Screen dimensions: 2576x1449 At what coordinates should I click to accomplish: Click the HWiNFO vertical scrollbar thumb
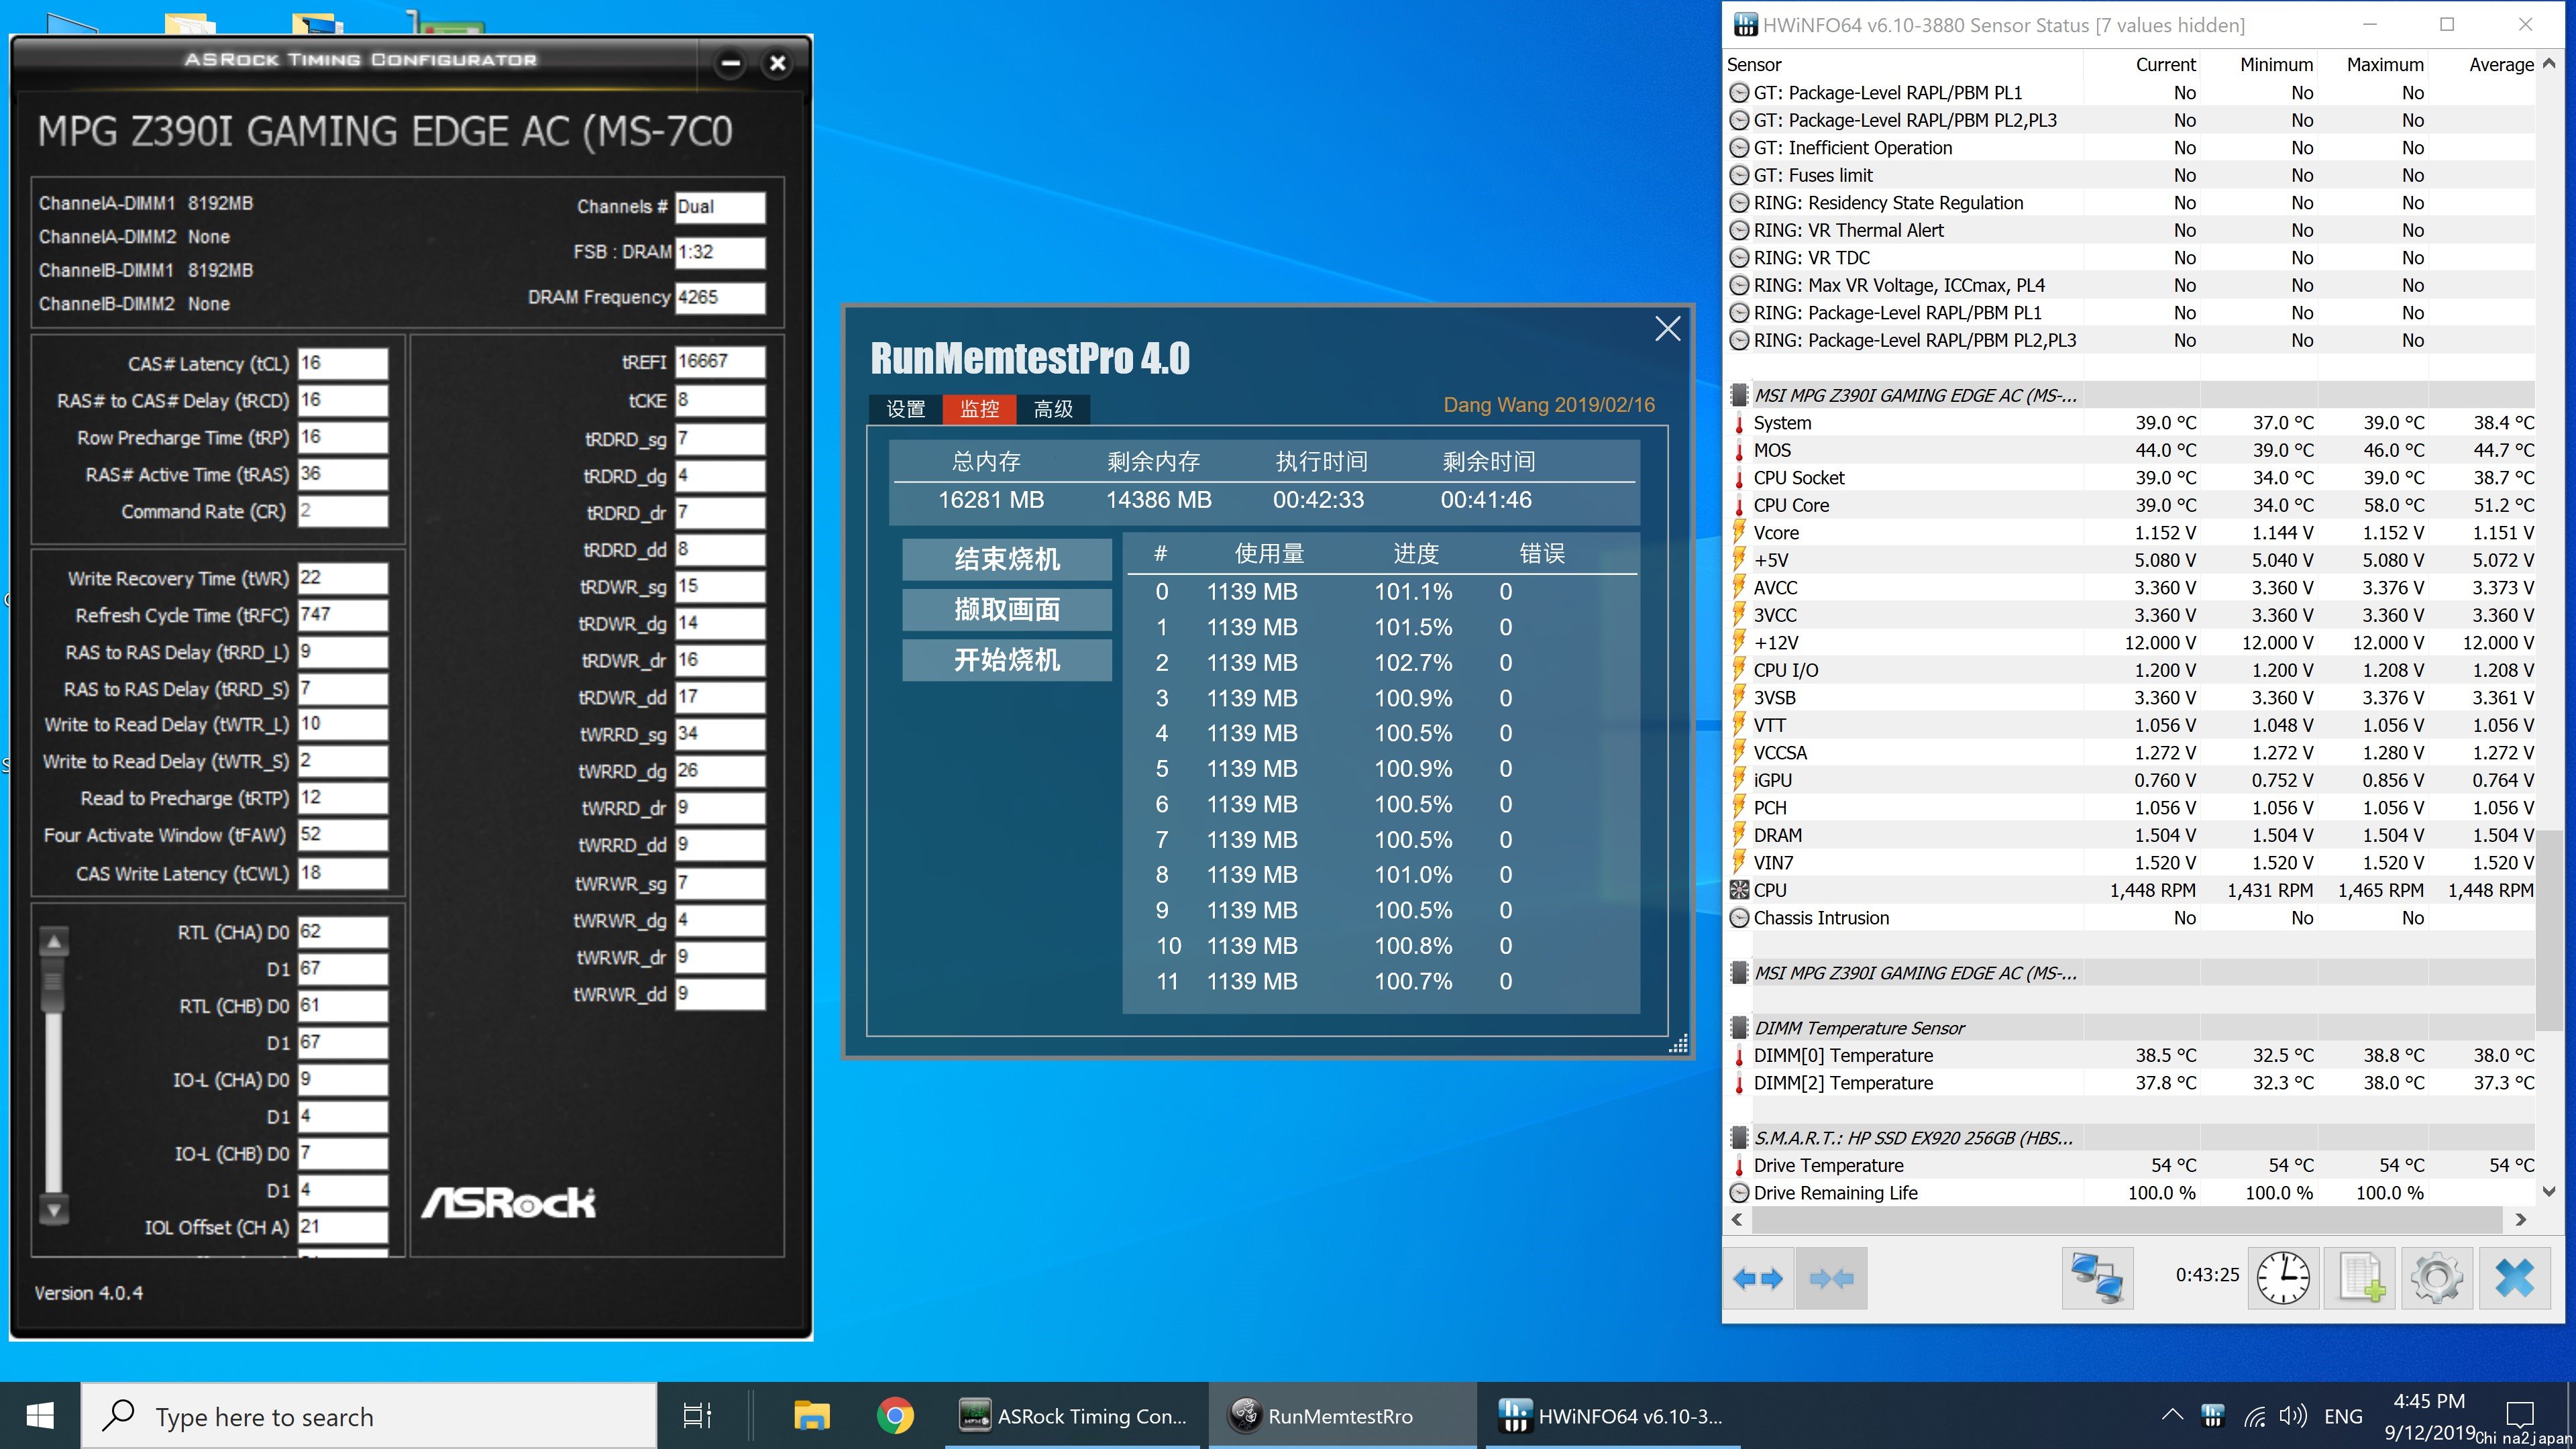2548,930
